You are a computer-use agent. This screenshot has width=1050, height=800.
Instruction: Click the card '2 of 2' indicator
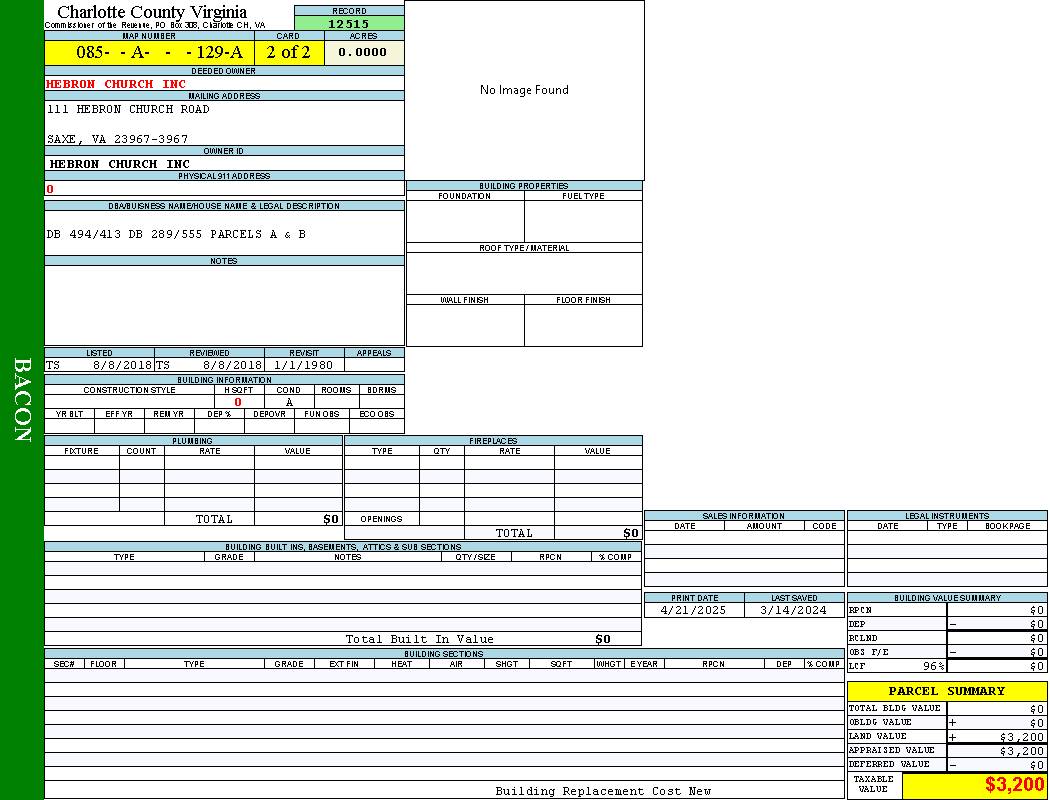[288, 53]
